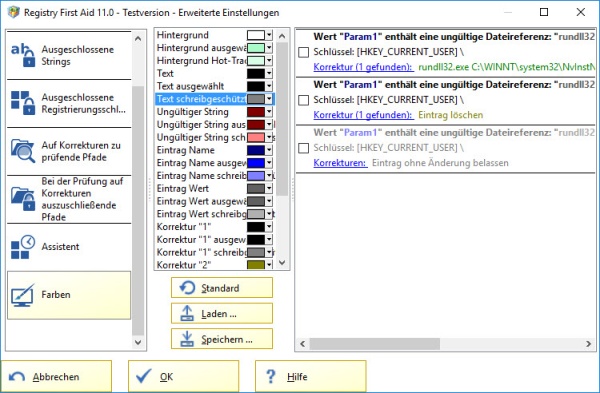Click the white Hintergrund color swatch

click(x=256, y=35)
